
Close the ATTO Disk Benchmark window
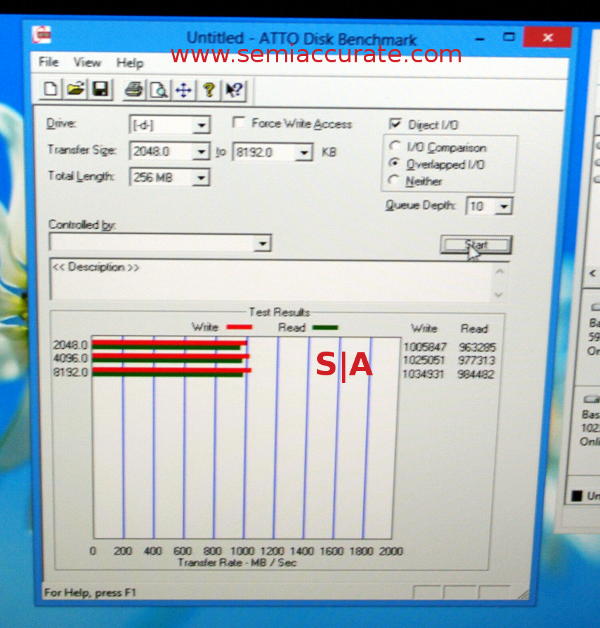pyautogui.click(x=548, y=37)
